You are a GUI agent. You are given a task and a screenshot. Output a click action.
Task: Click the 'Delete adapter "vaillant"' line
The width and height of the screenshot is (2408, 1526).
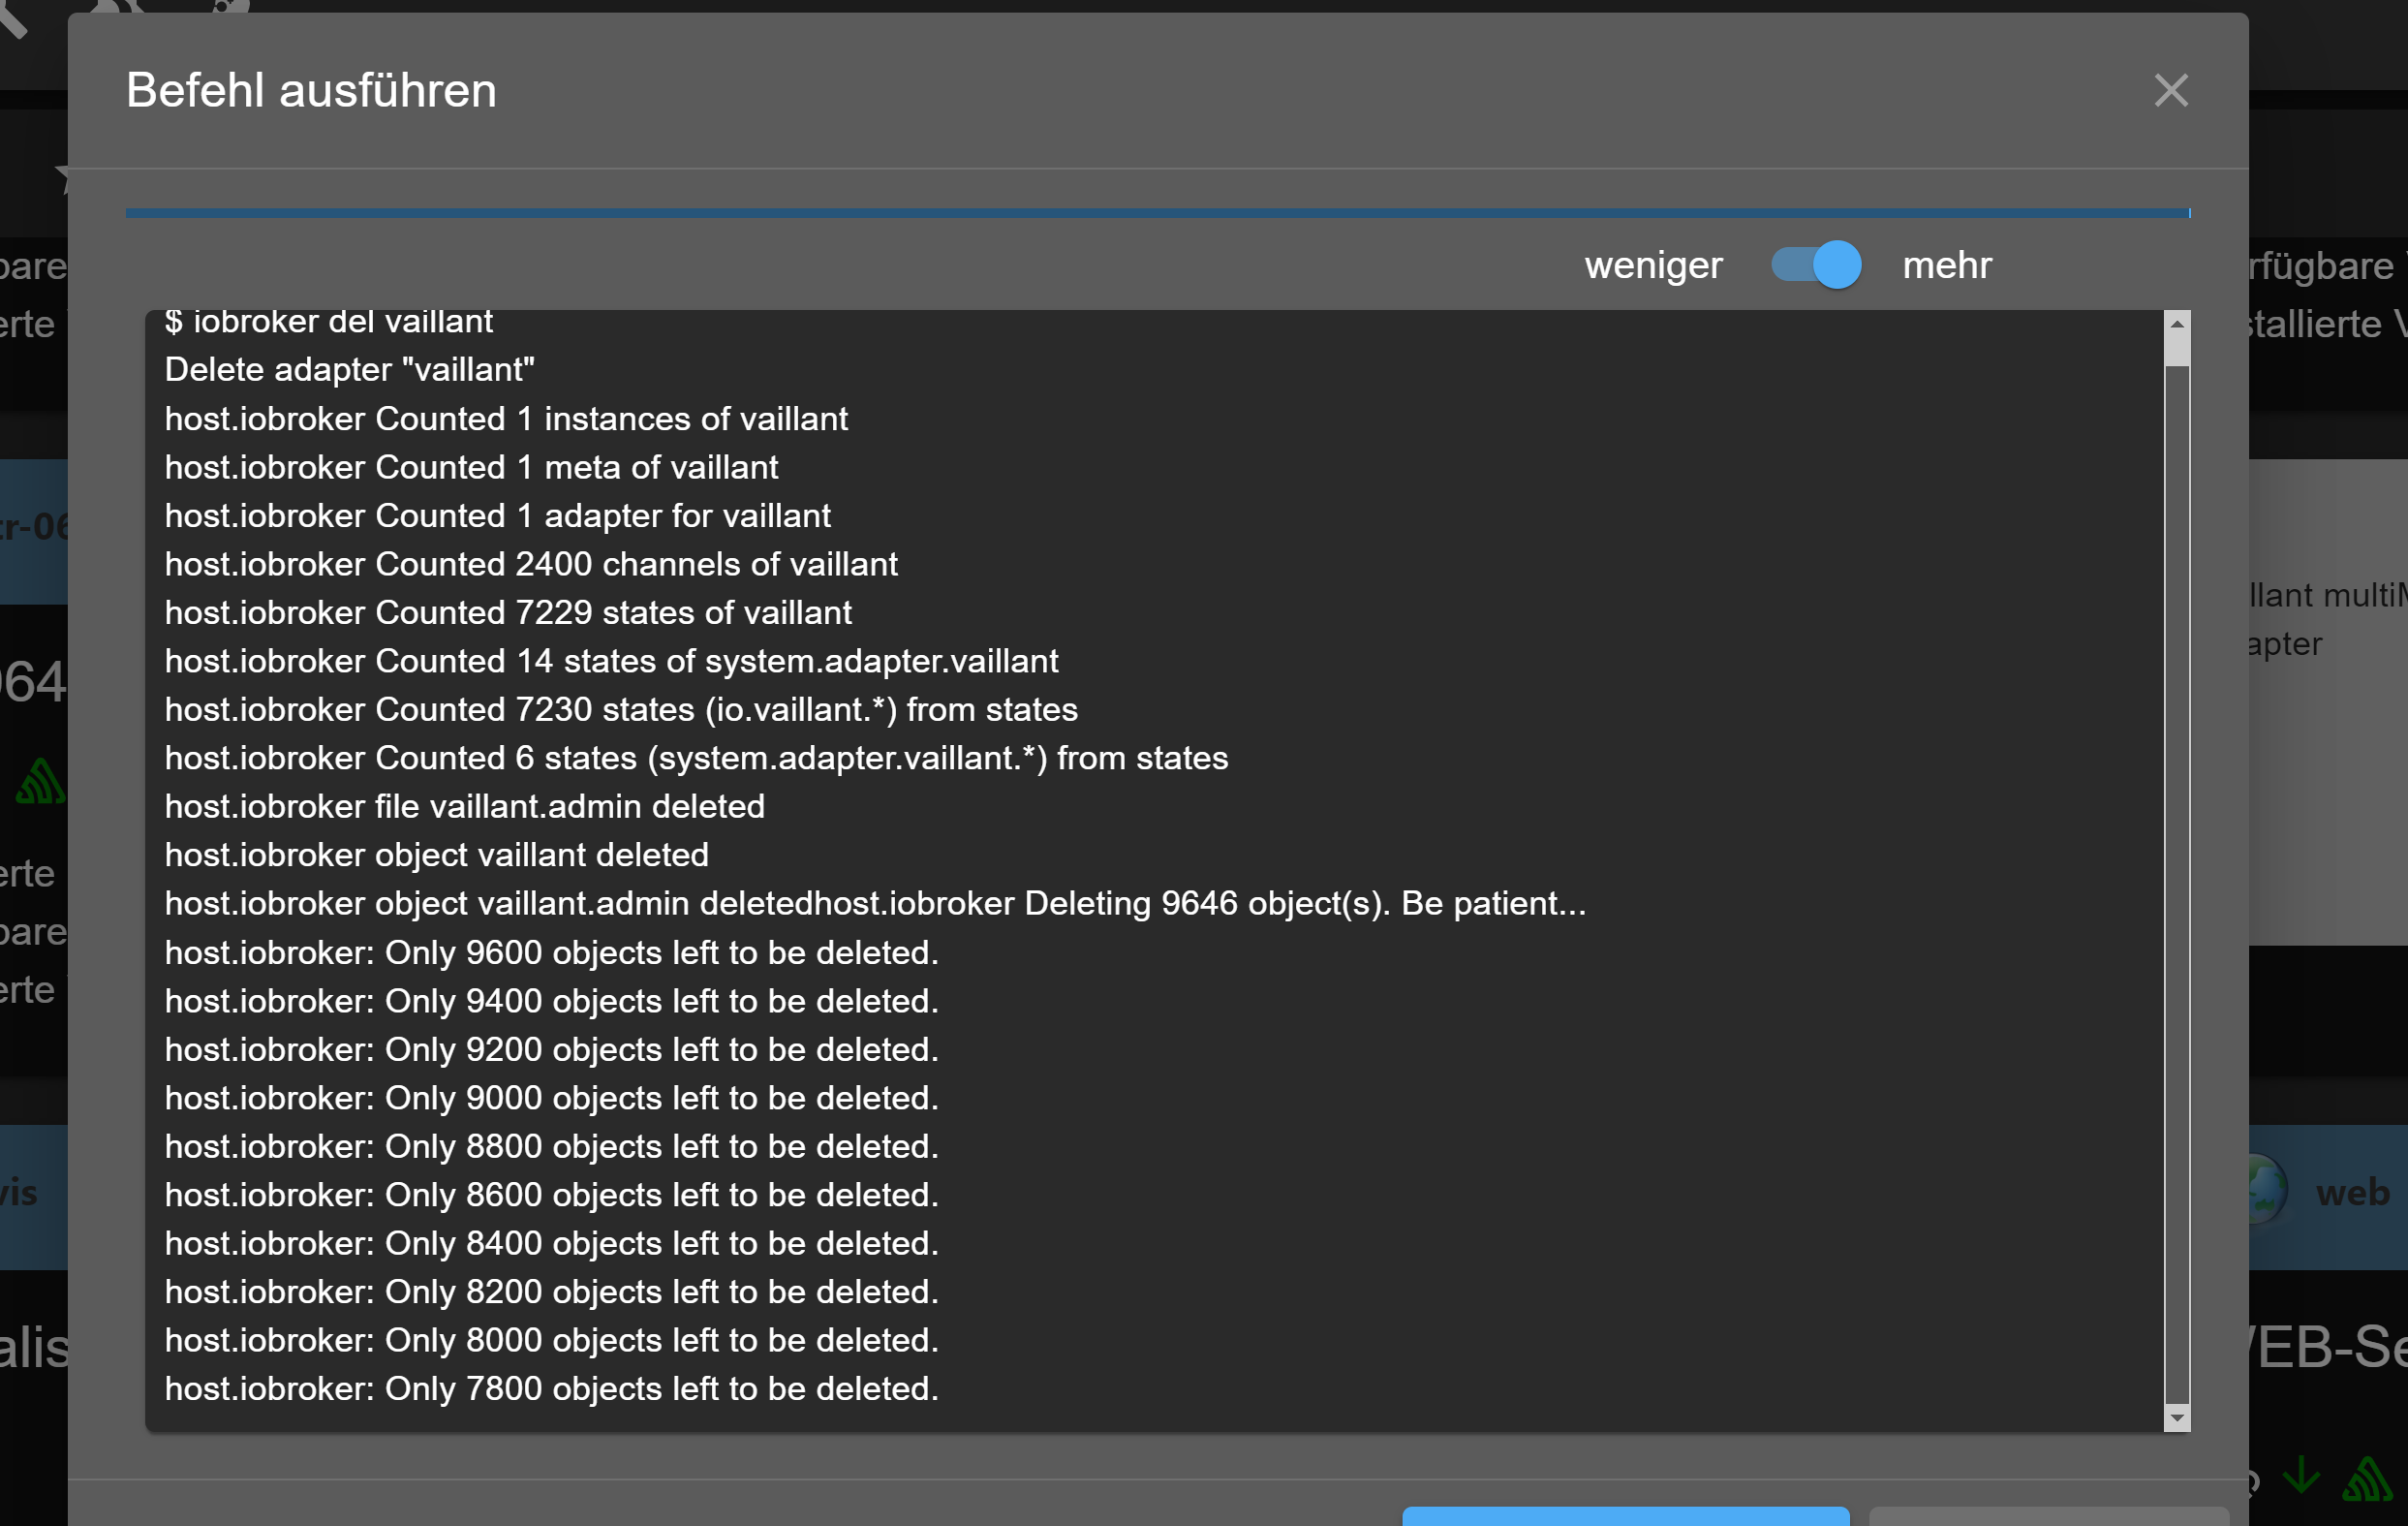click(350, 370)
